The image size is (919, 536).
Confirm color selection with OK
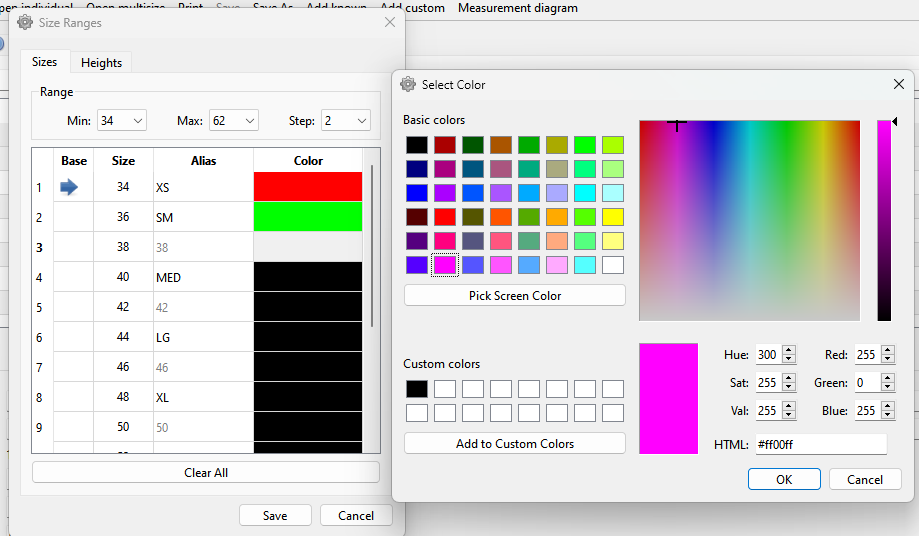click(x=784, y=479)
